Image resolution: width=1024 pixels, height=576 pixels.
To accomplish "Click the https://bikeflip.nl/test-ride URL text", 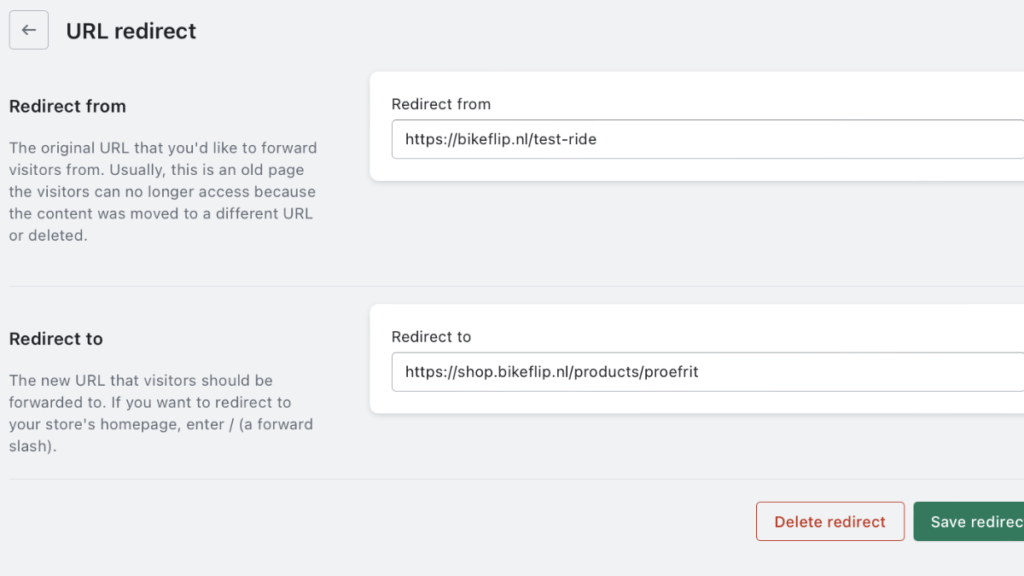I will coord(501,139).
